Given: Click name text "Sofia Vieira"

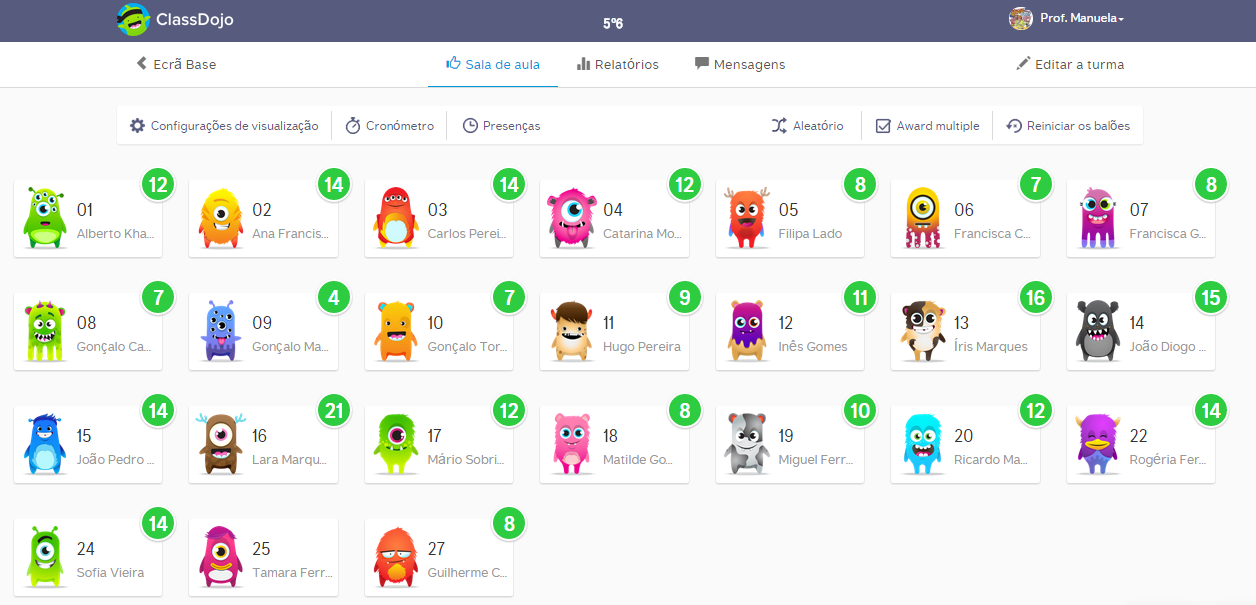Looking at the screenshot, I should 111,573.
